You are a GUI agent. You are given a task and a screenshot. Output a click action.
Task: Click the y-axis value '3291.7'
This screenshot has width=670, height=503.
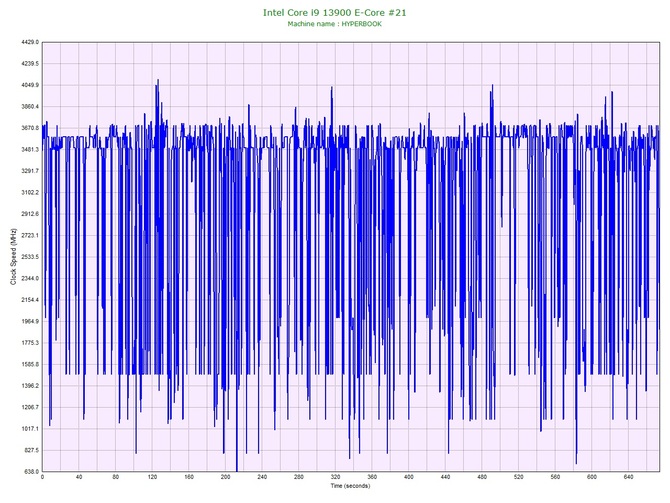[30, 171]
